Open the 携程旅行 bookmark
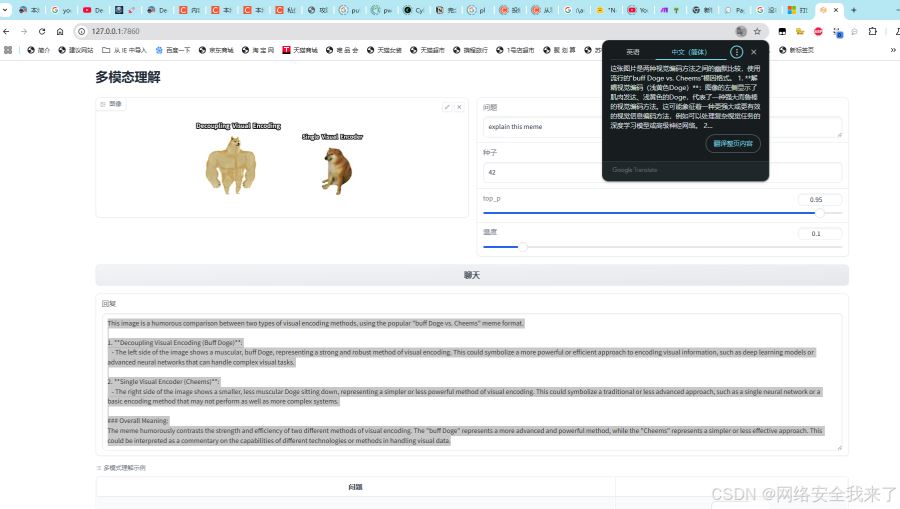Image resolution: width=900 pixels, height=509 pixels. [x=470, y=50]
